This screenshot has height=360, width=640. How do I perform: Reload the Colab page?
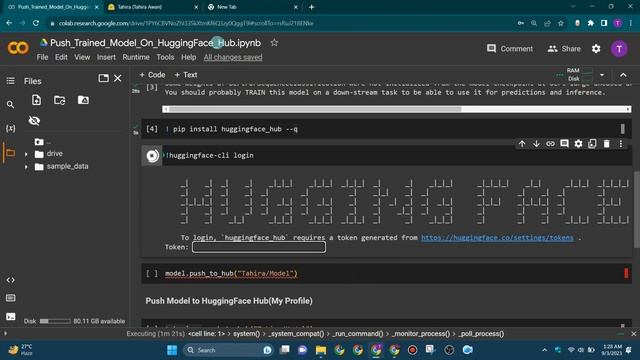tap(36, 23)
